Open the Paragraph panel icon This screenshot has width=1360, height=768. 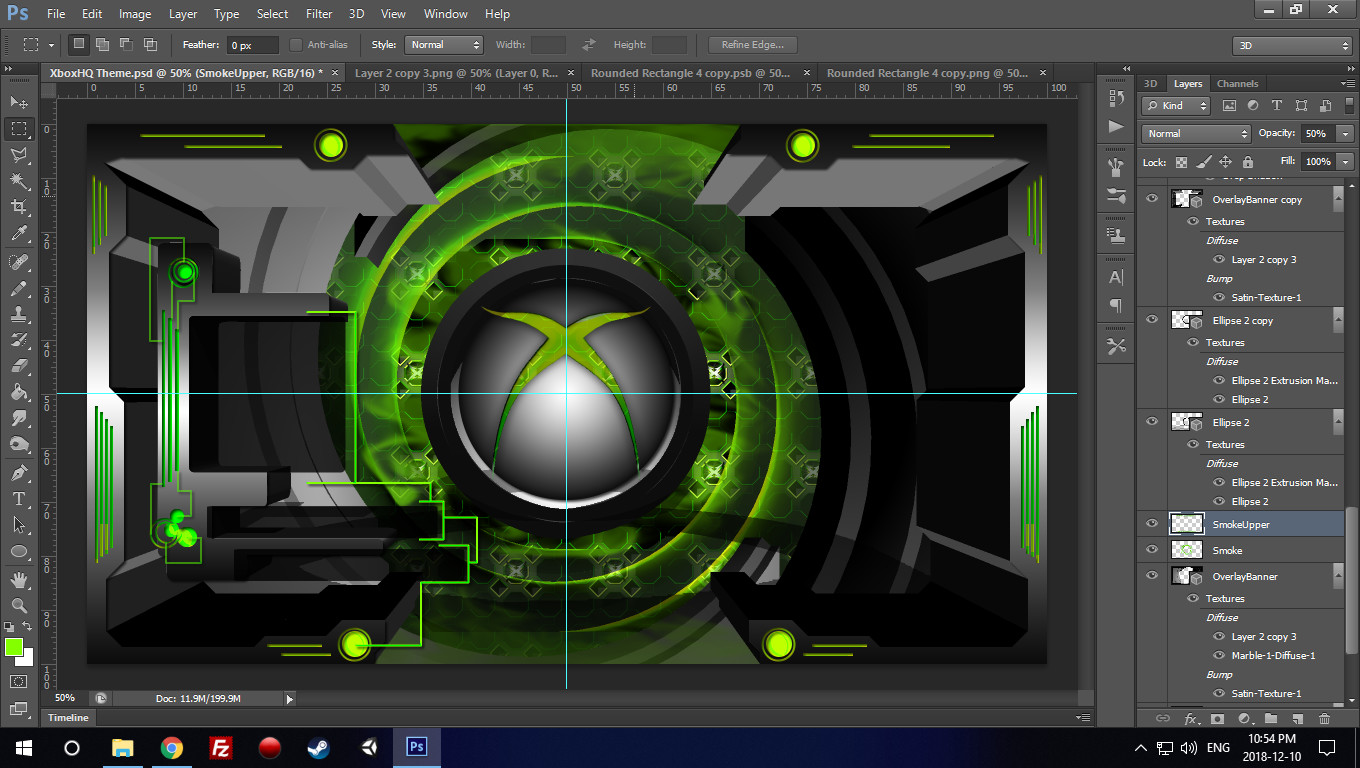tap(1117, 305)
